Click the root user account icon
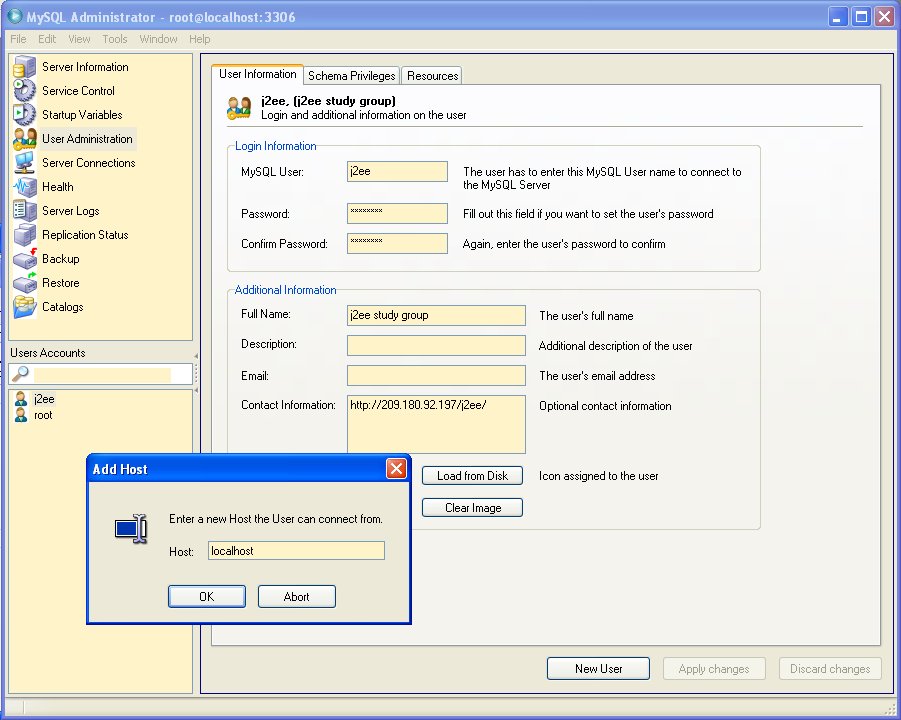 (21, 415)
